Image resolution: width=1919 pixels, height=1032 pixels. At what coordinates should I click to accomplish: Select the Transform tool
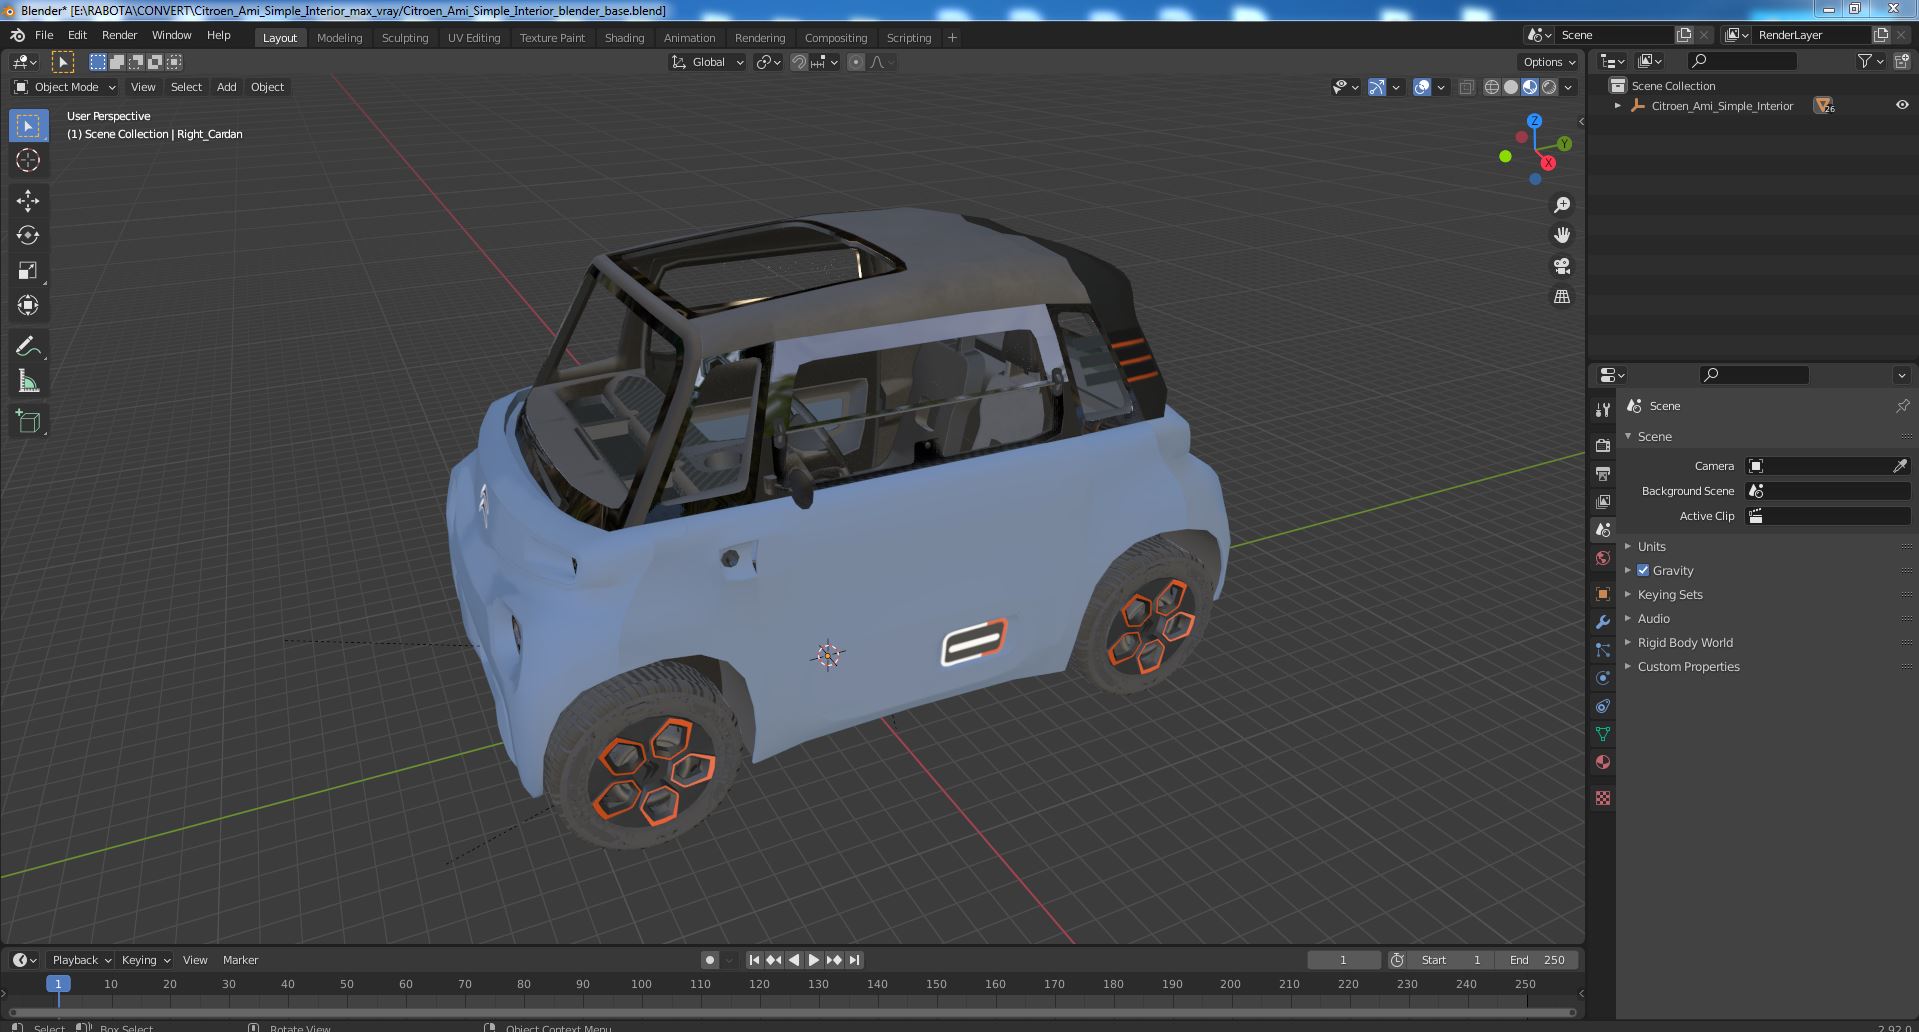coord(28,305)
